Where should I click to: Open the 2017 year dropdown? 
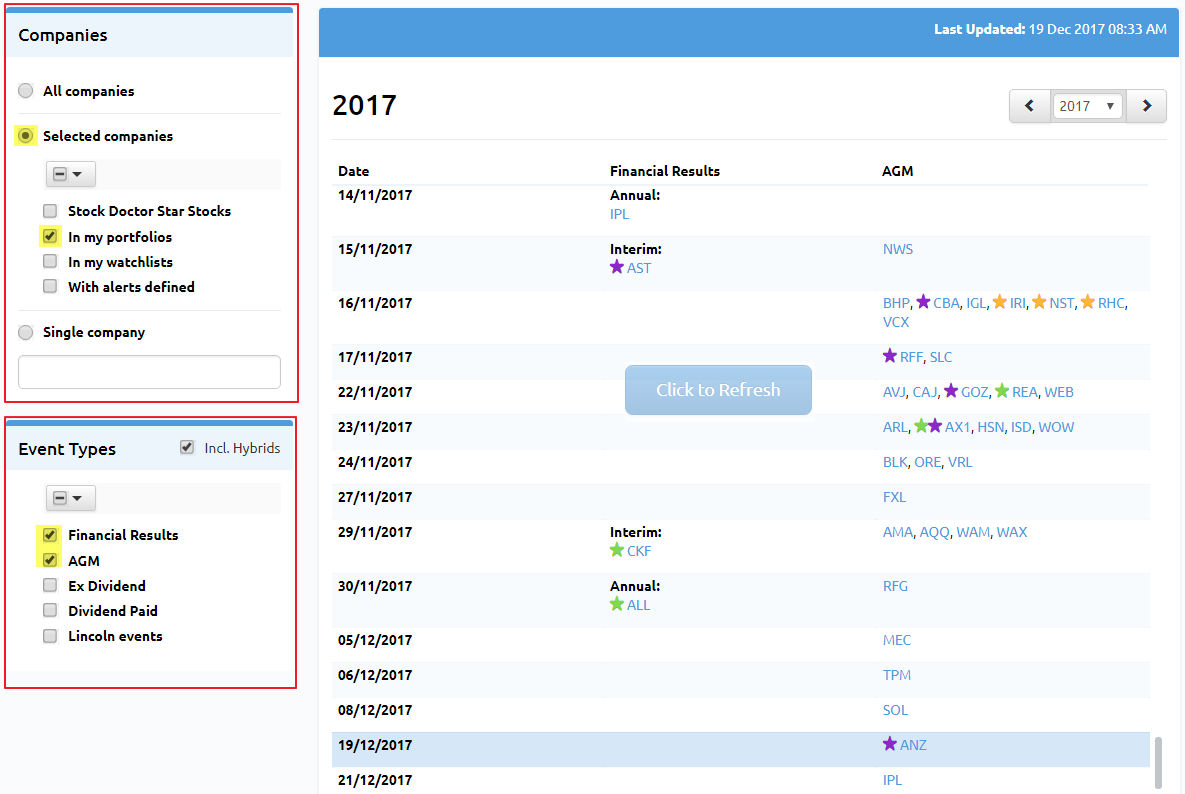(1087, 106)
